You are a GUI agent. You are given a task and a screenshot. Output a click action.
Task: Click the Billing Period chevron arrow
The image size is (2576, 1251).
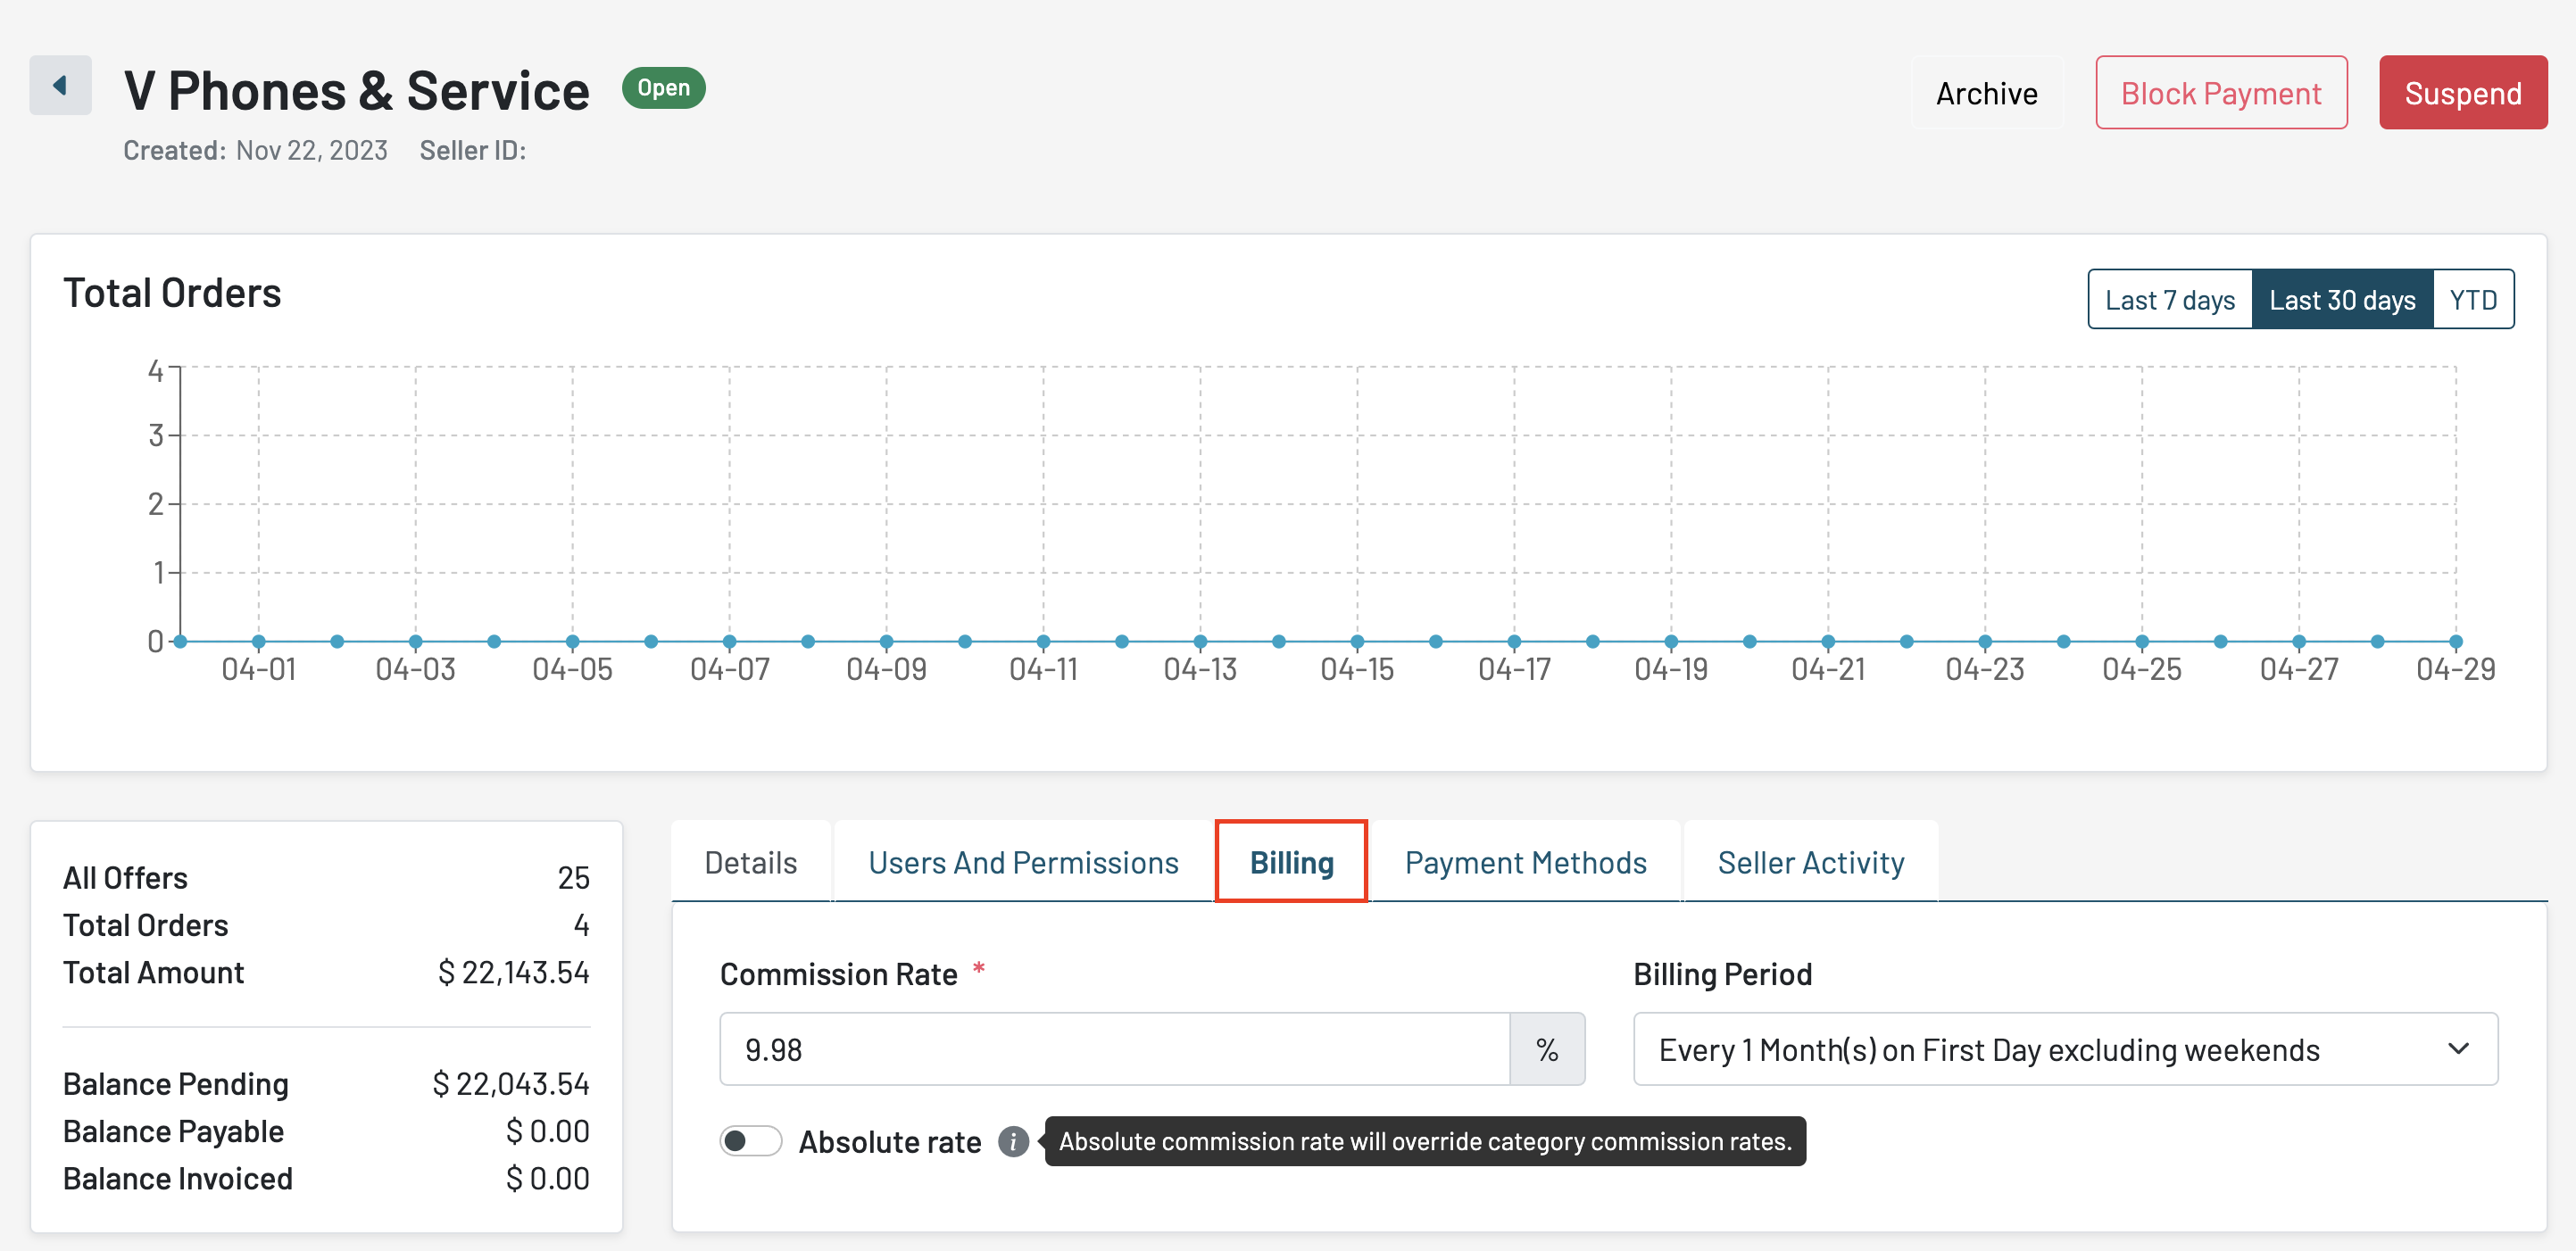coord(2458,1049)
